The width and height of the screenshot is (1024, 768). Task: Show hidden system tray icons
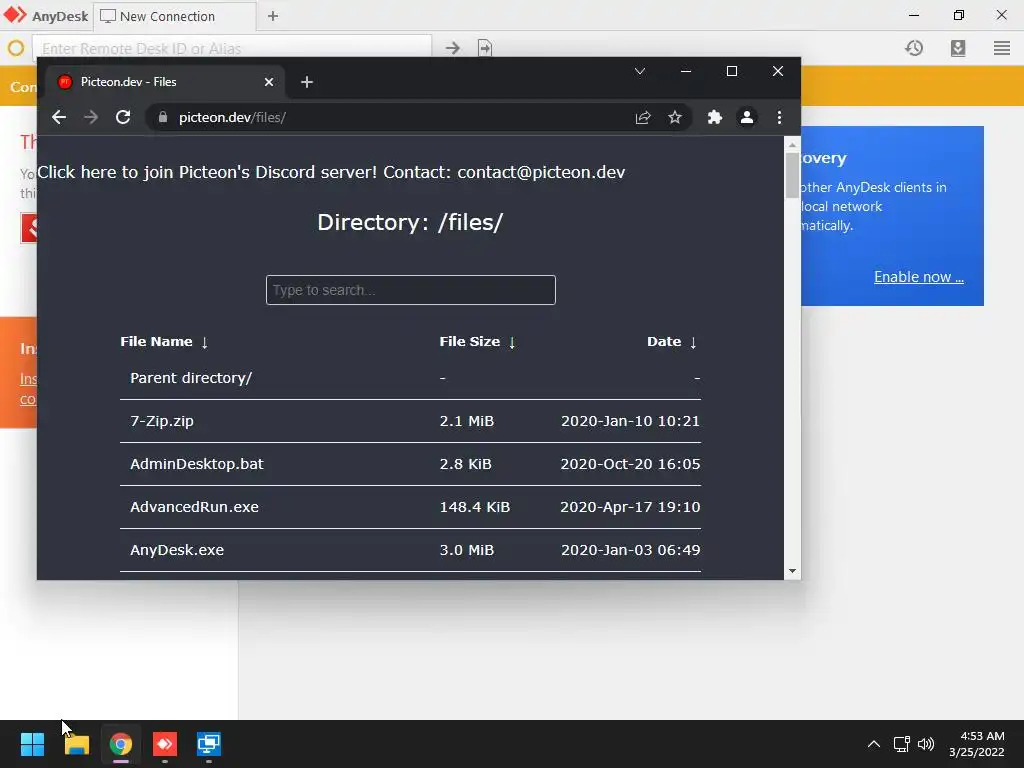(x=874, y=744)
